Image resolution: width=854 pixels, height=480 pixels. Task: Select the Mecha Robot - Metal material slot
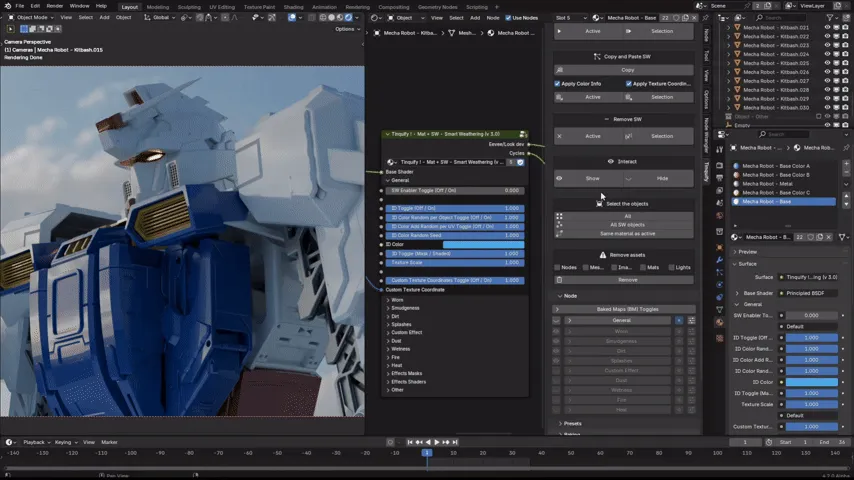click(x=784, y=184)
